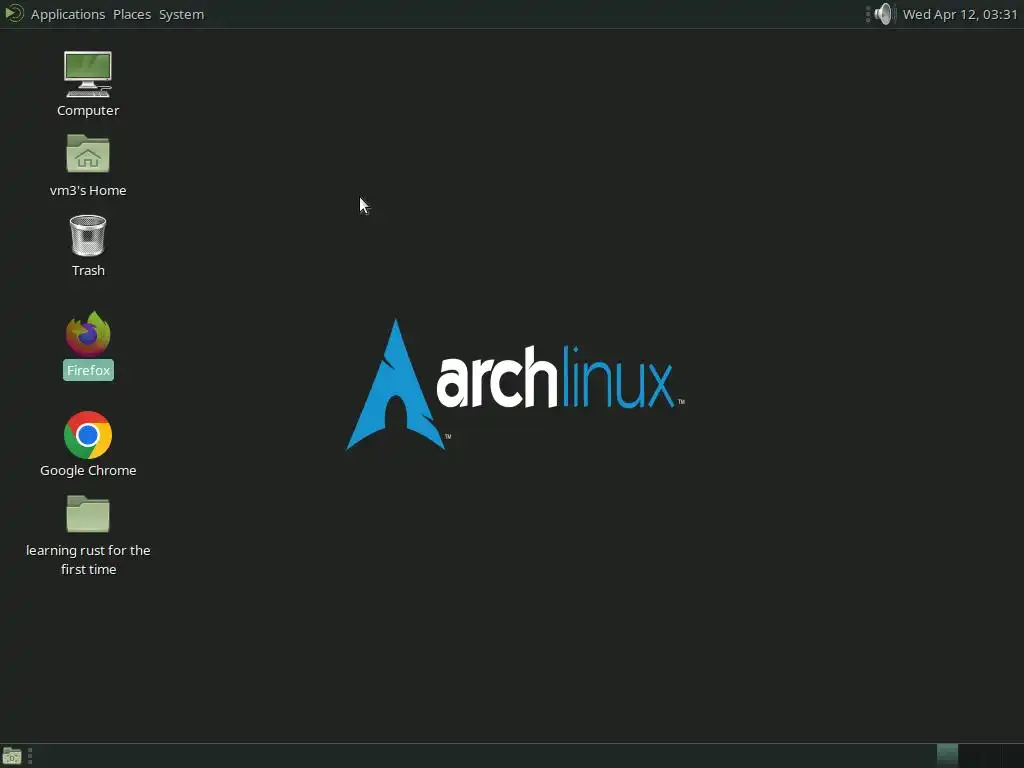Open the System menu
This screenshot has width=1024, height=768.
182,14
